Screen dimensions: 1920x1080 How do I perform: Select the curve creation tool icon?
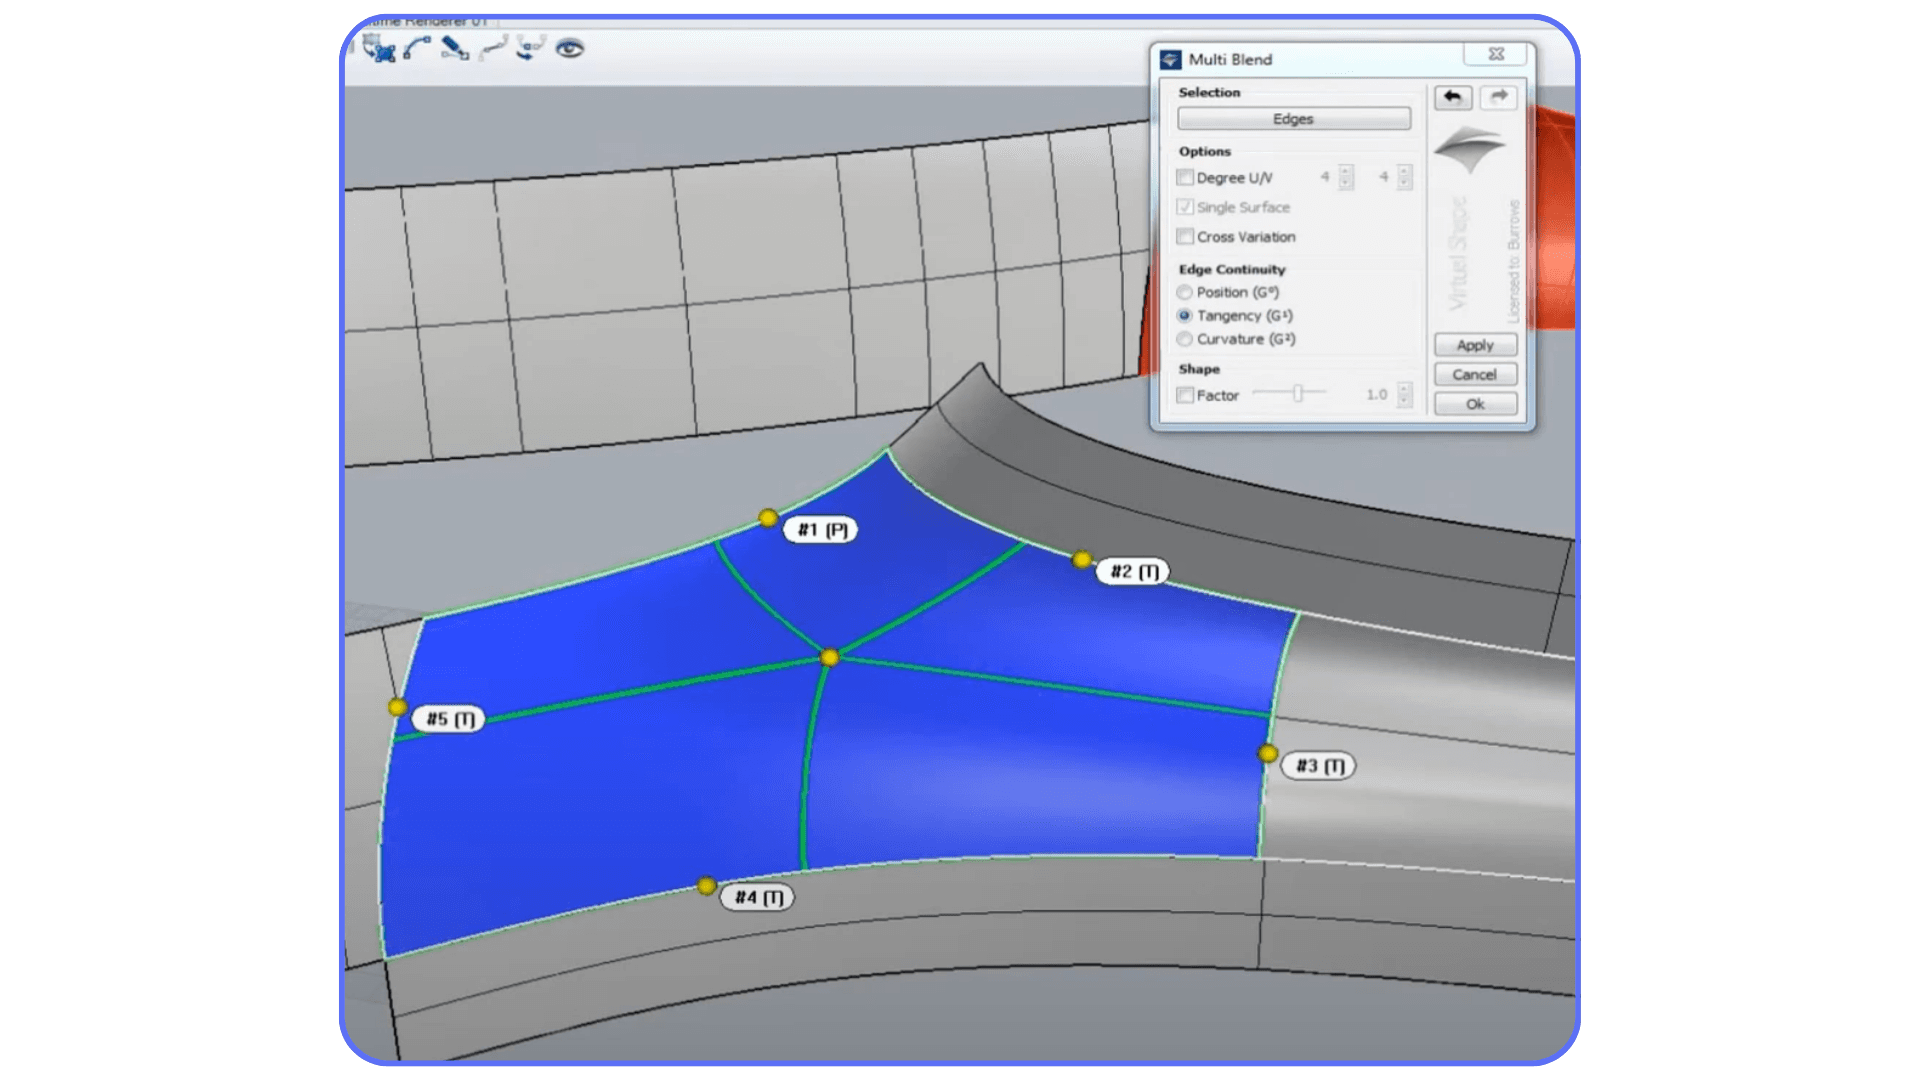pyautogui.click(x=417, y=49)
